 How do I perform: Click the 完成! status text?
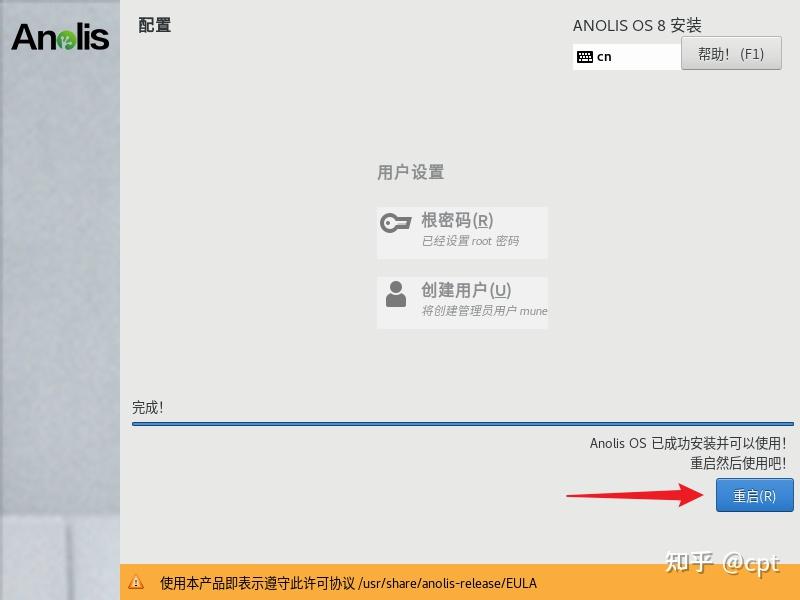[147, 407]
